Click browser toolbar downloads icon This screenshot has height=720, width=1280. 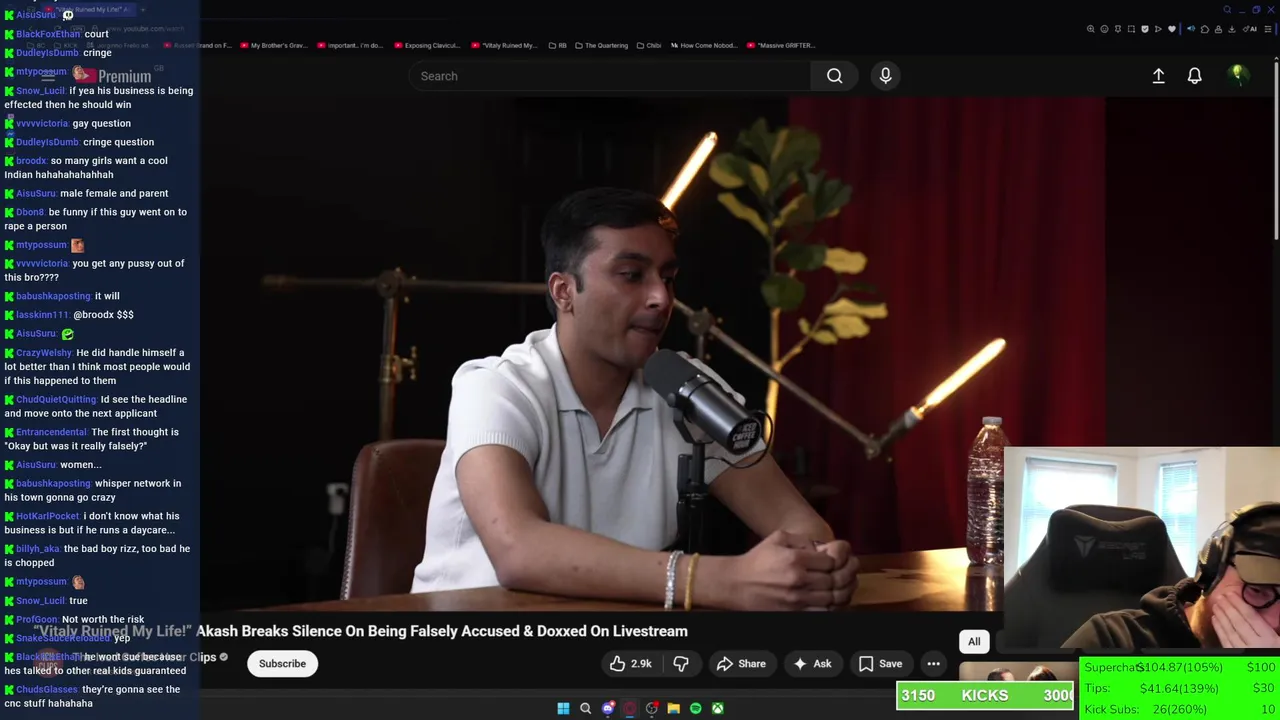(1232, 29)
